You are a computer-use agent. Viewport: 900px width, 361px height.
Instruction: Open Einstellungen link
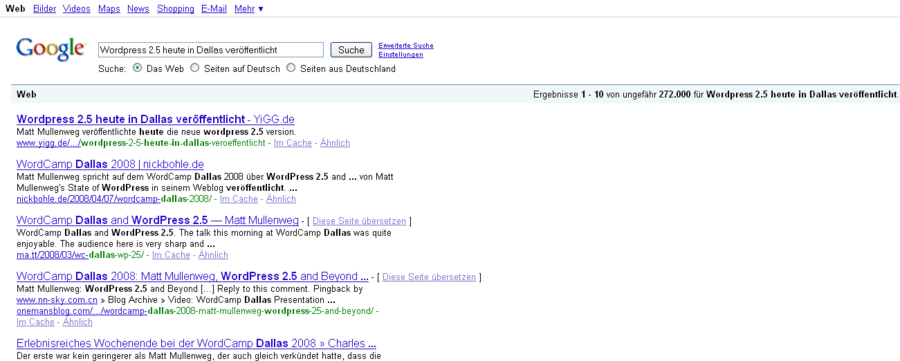(x=401, y=55)
